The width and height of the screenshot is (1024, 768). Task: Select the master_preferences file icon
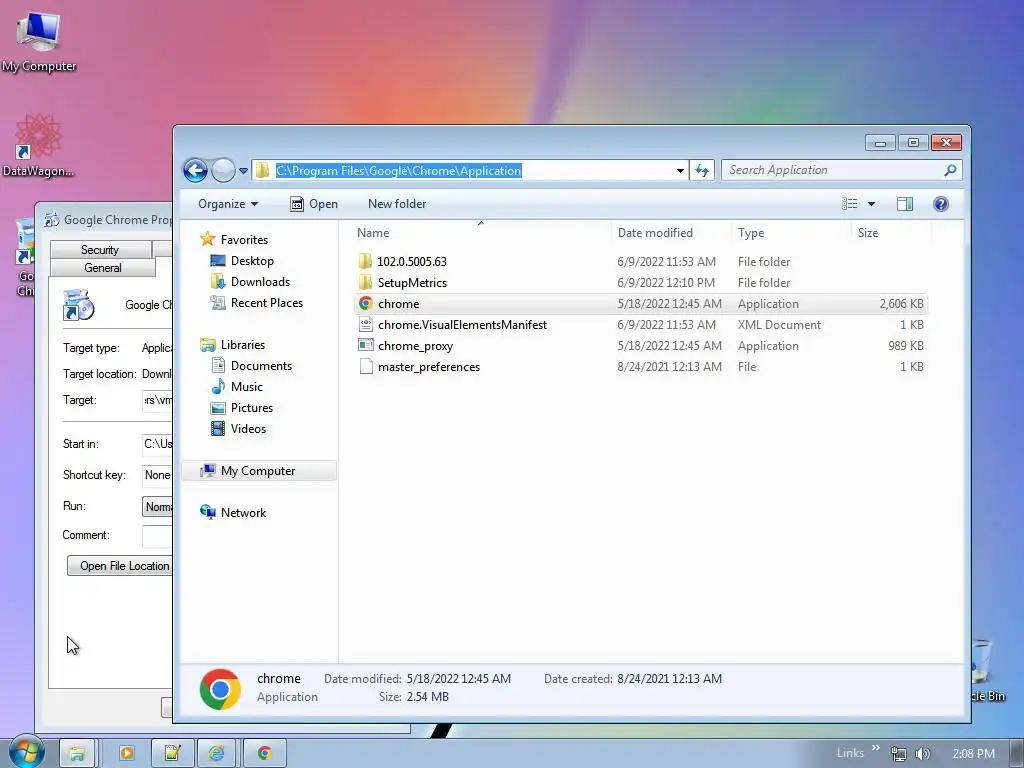(366, 366)
